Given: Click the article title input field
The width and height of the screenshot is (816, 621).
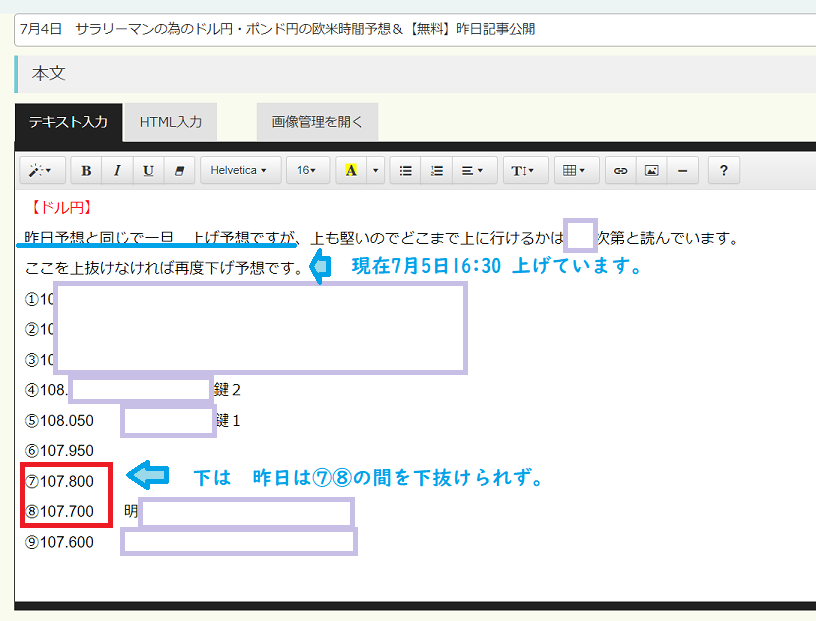Looking at the screenshot, I should 415,29.
